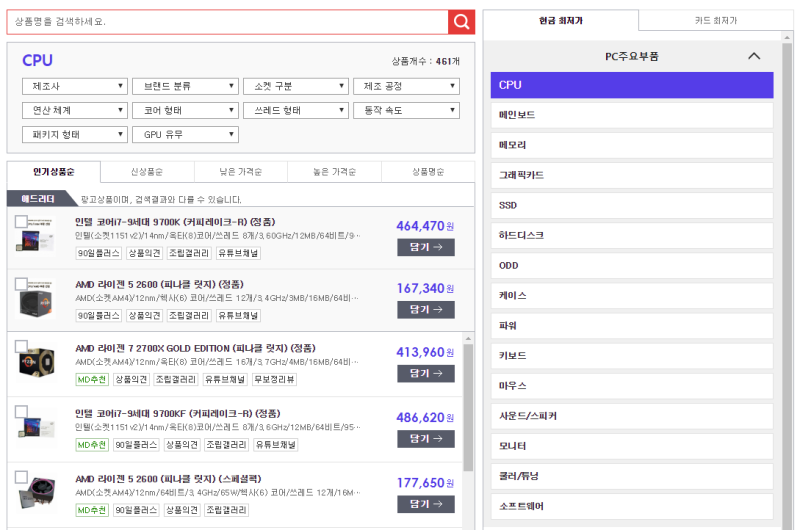The image size is (800, 530).
Task: Sort by 상품명순 tab
Action: [428, 172]
